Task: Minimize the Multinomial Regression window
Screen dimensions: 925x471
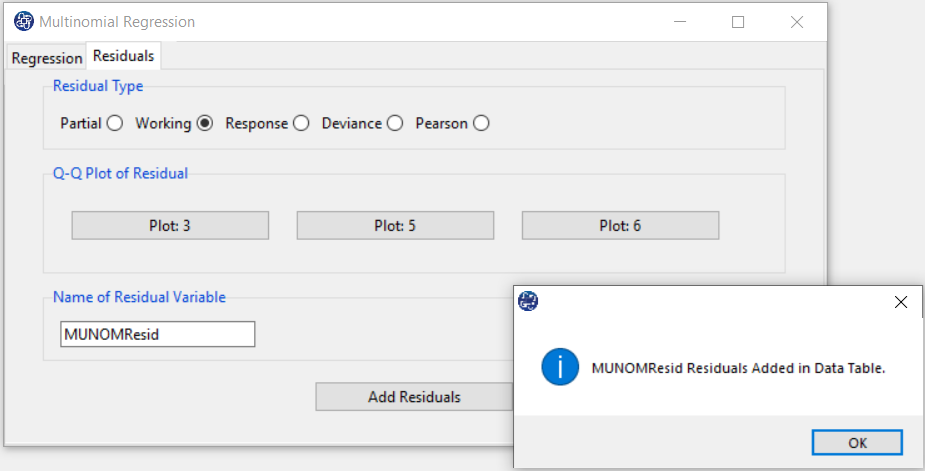Action: tap(680, 22)
